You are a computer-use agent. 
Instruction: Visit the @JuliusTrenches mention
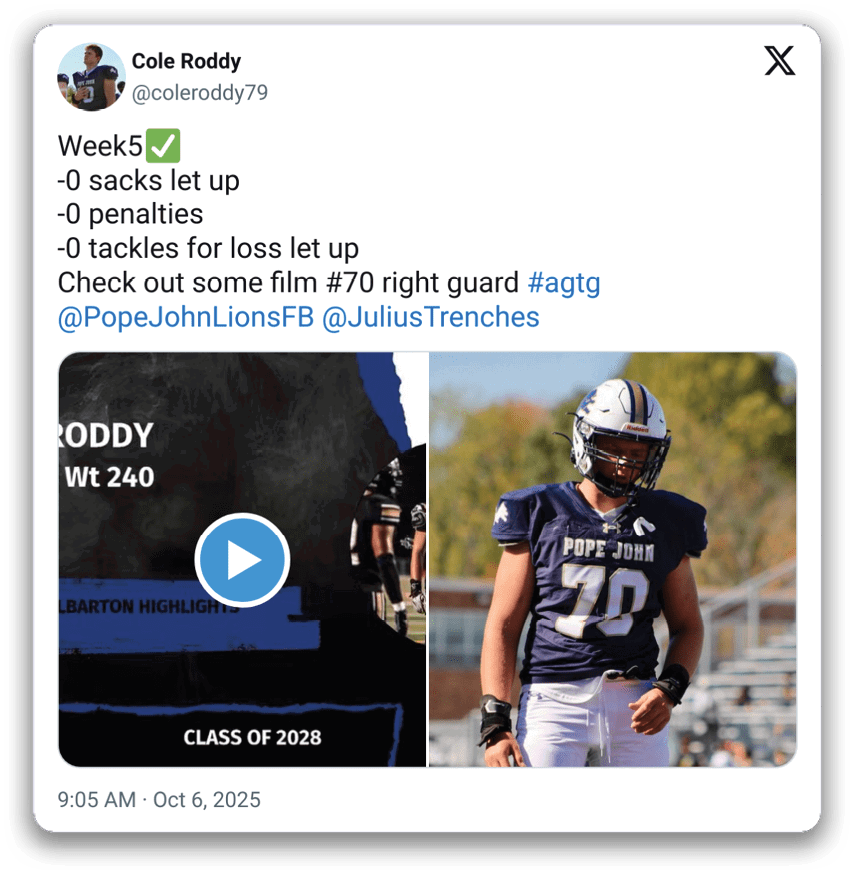point(431,317)
